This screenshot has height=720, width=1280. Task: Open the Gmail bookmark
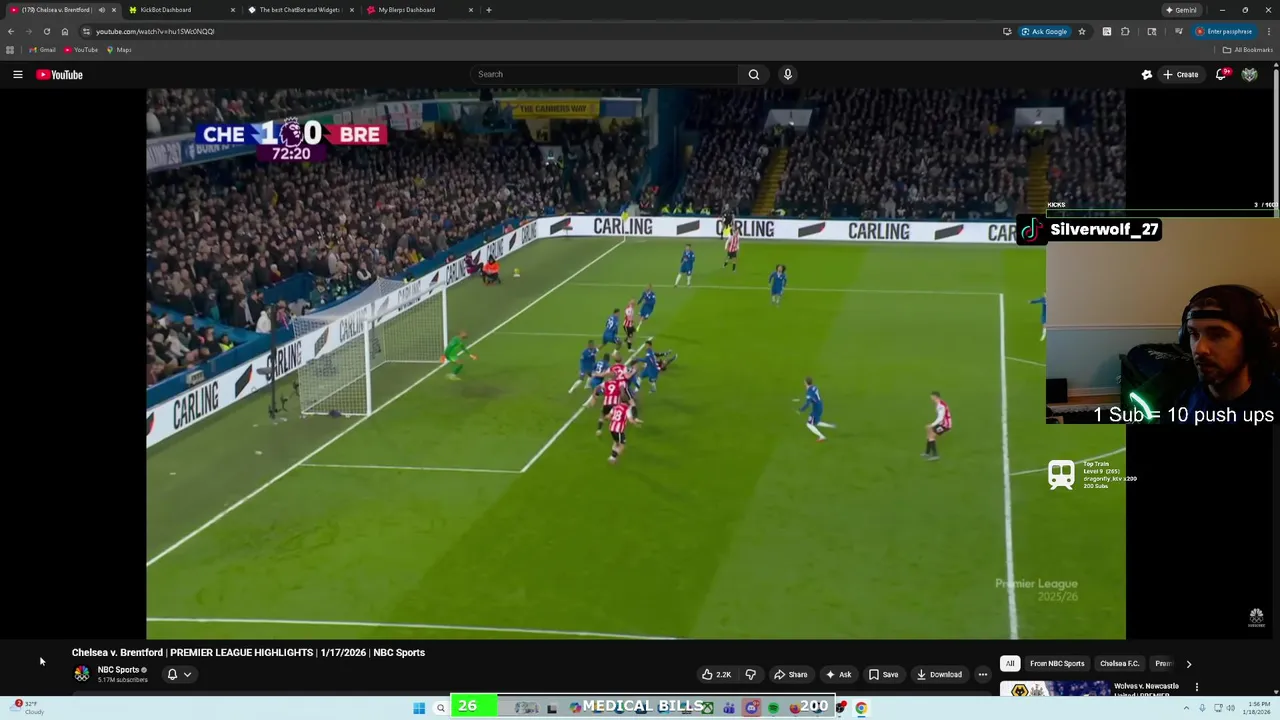(42, 50)
